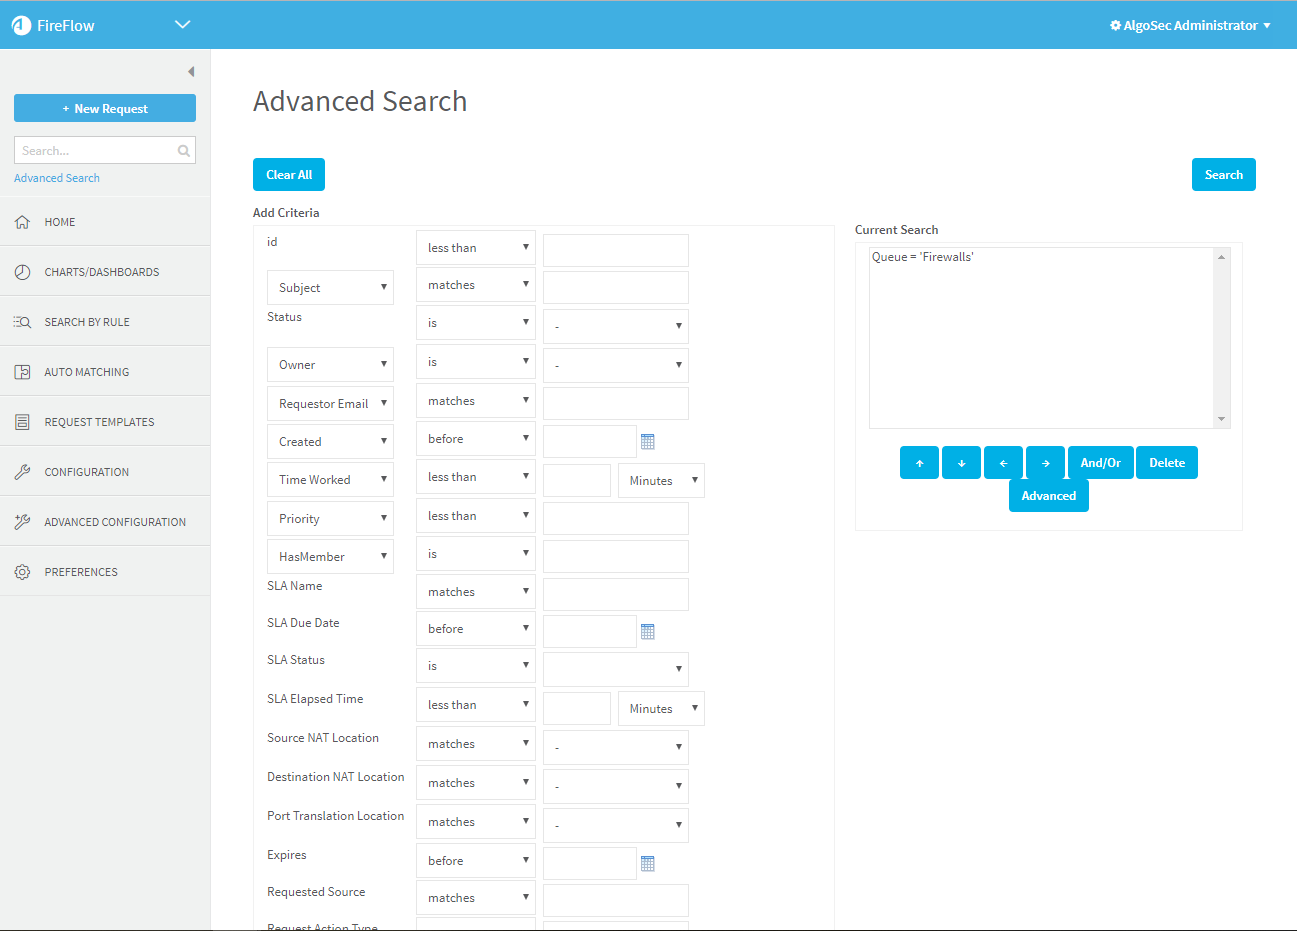This screenshot has height=931, width=1297.
Task: Collapse the left sidebar with the arrow
Action: pos(191,71)
